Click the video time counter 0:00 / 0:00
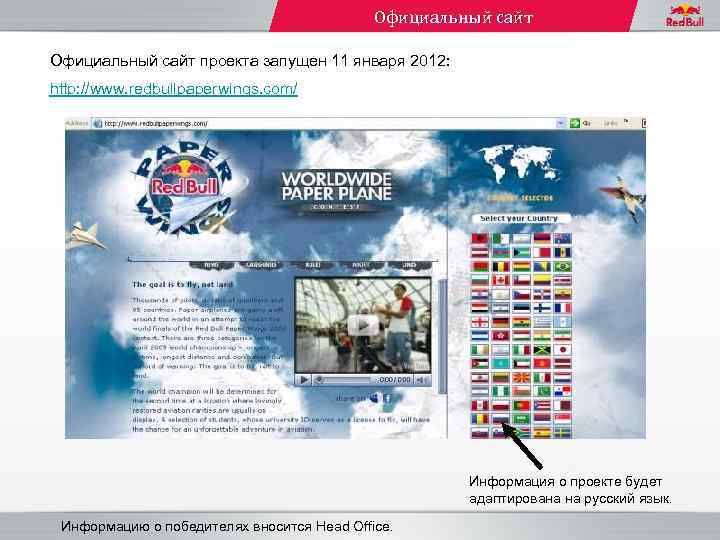Screen dimensions: 720x540 coord(395,380)
